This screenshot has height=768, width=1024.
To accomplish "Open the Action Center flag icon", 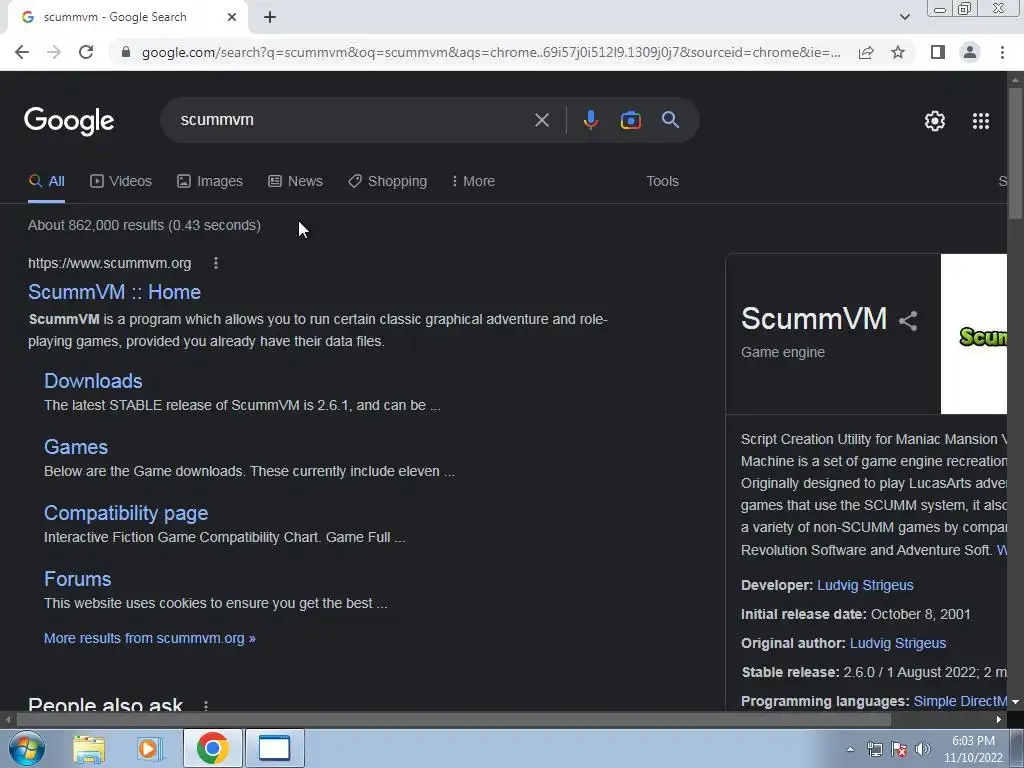I will coord(899,749).
